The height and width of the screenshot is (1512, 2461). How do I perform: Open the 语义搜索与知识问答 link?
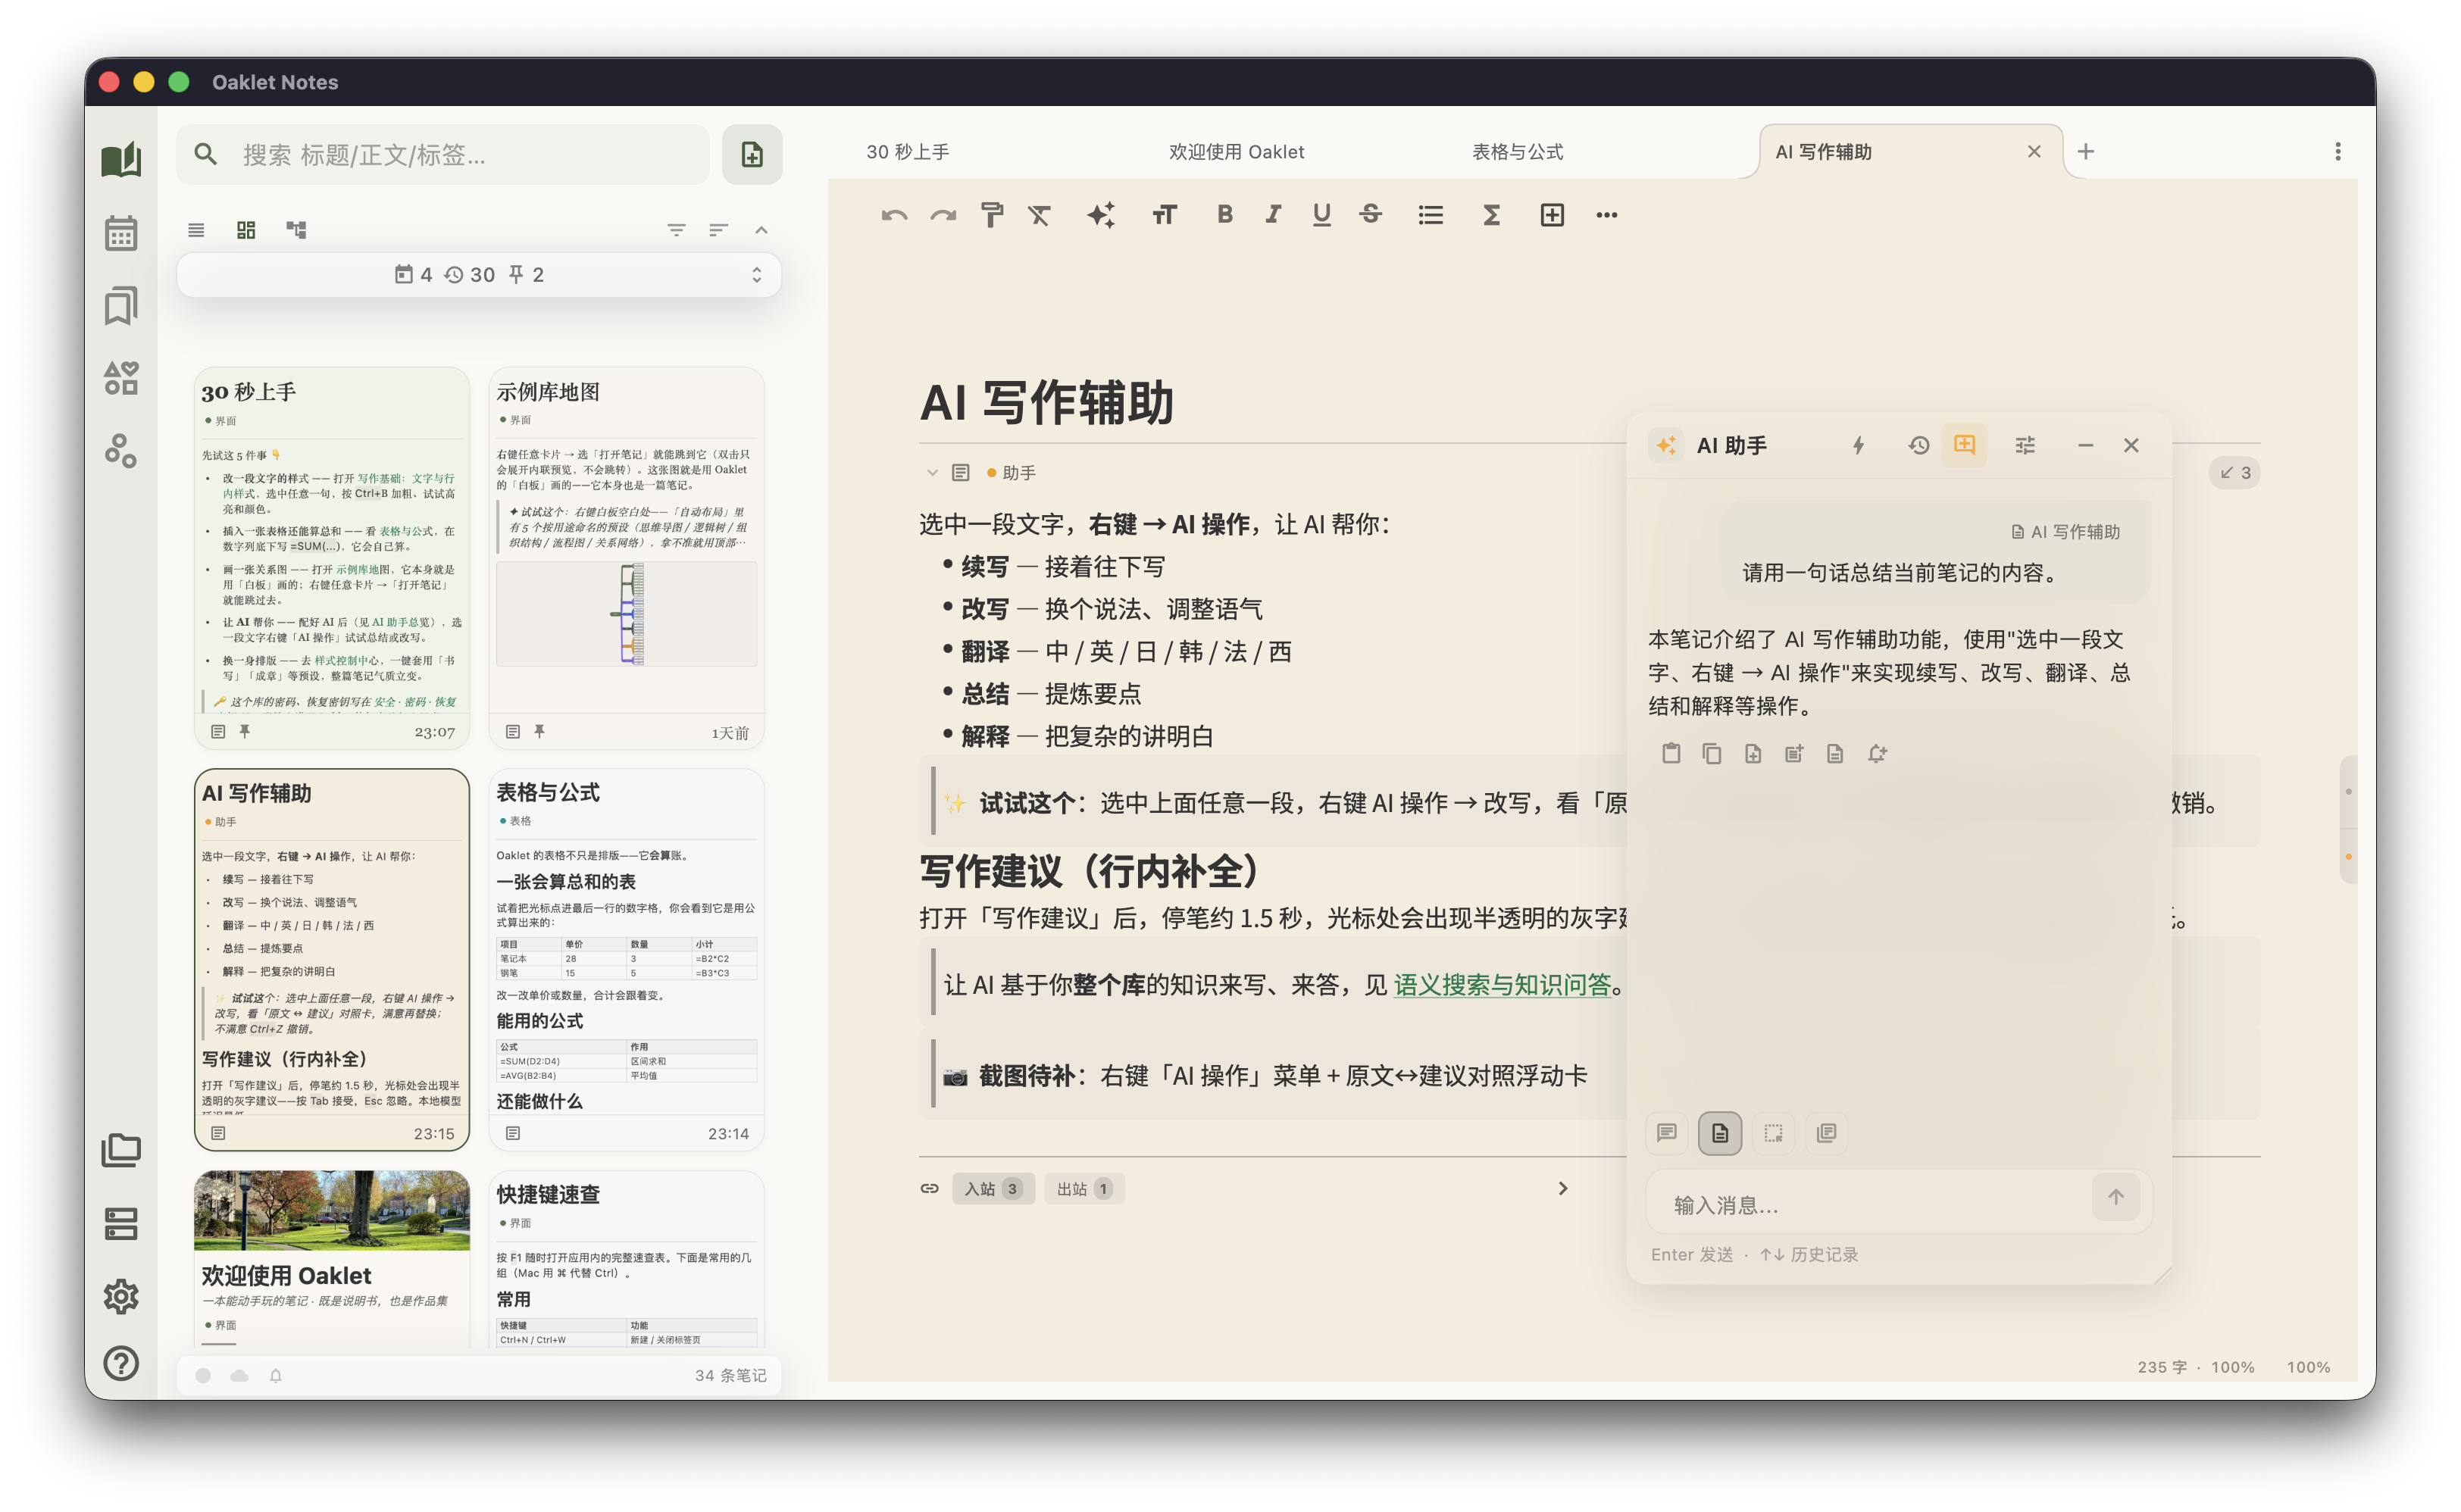click(x=1502, y=986)
